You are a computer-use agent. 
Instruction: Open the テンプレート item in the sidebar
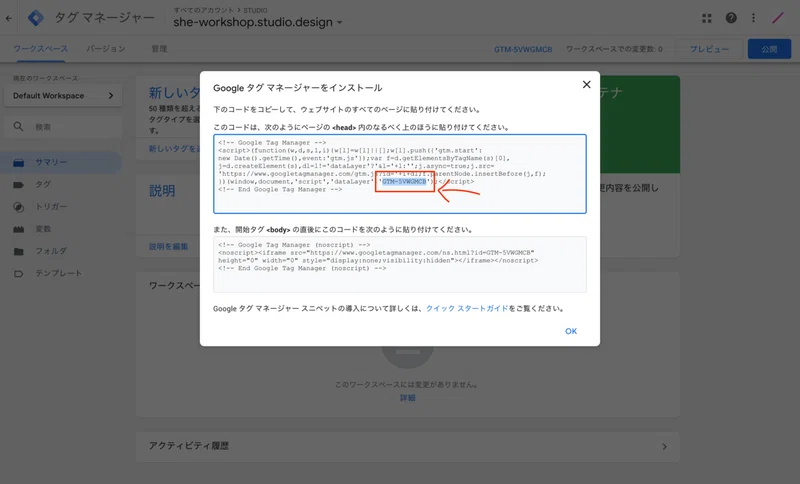click(61, 273)
